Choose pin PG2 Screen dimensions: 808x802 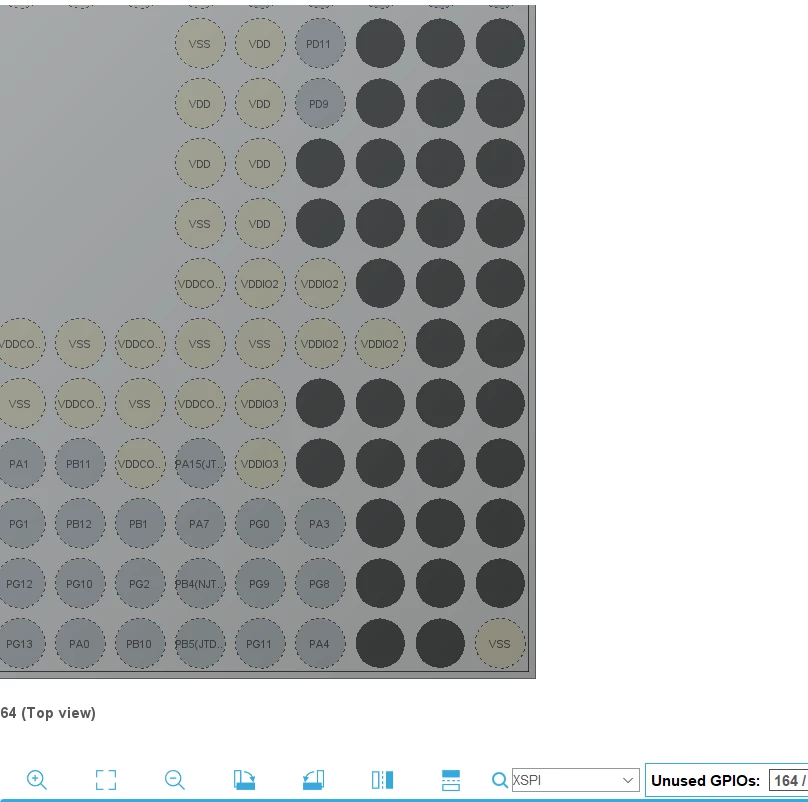(x=140, y=583)
